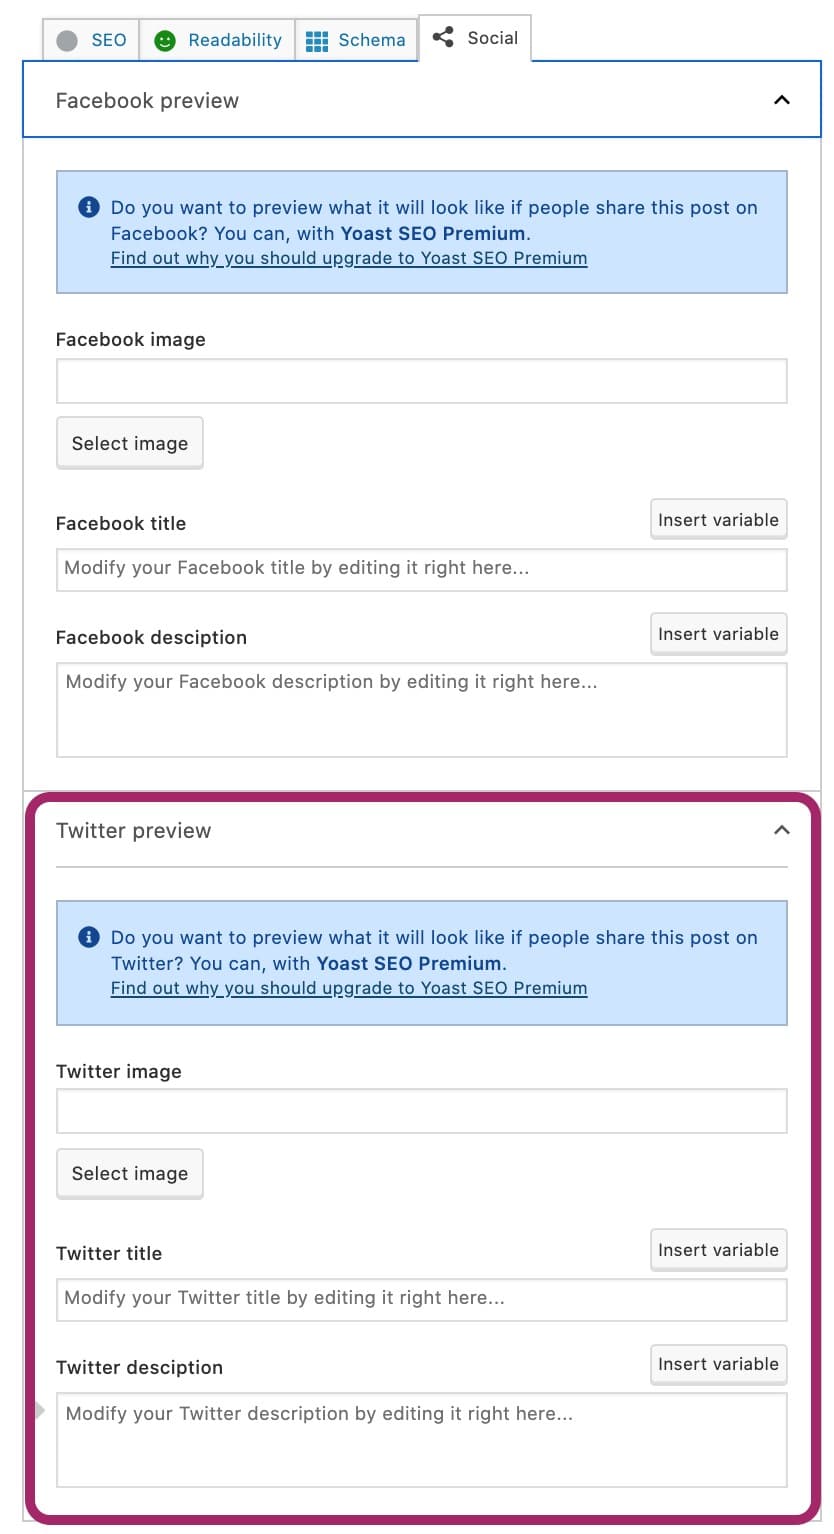
Task: Click the Social share icon
Action: click(x=443, y=38)
